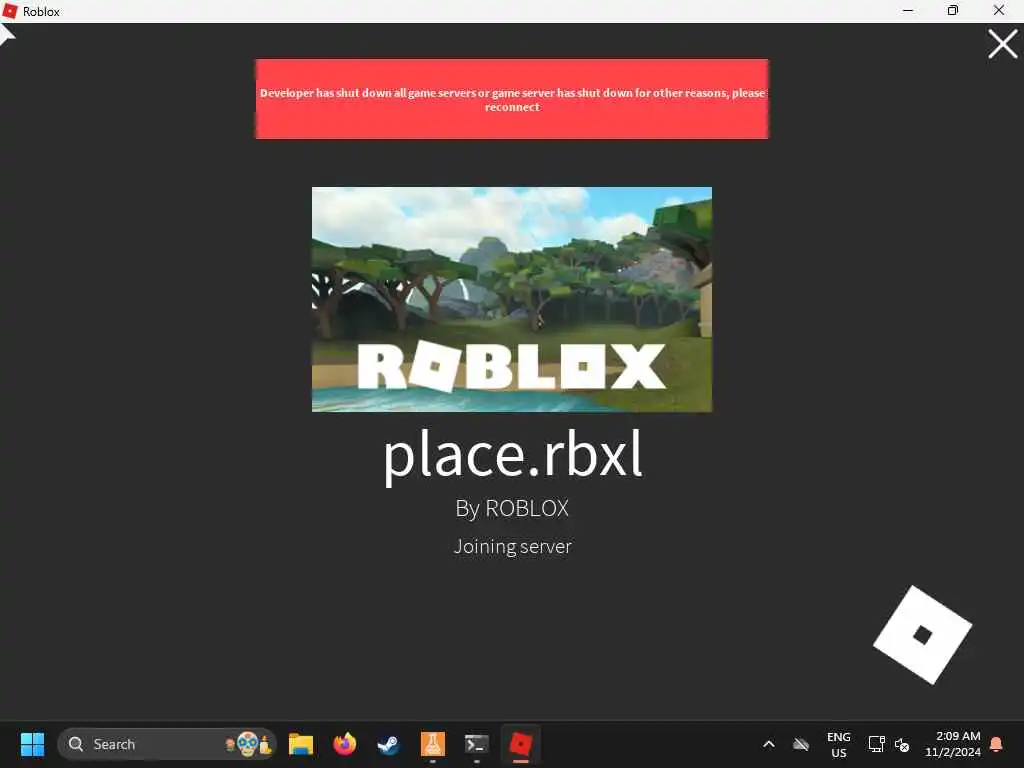Open the terminal app in the taskbar

click(476, 744)
